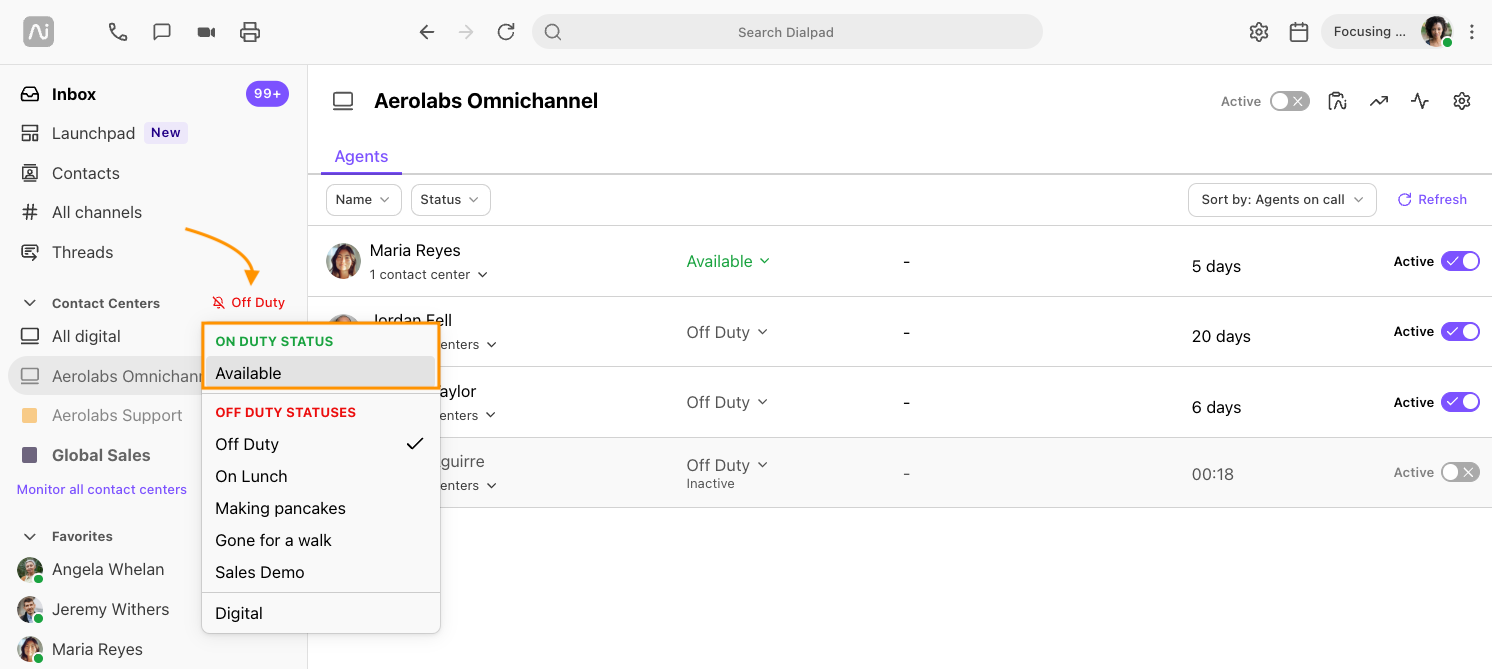This screenshot has height=669, width=1492.
Task: Click Maria Reyes avatar in agent list
Action: 343,261
